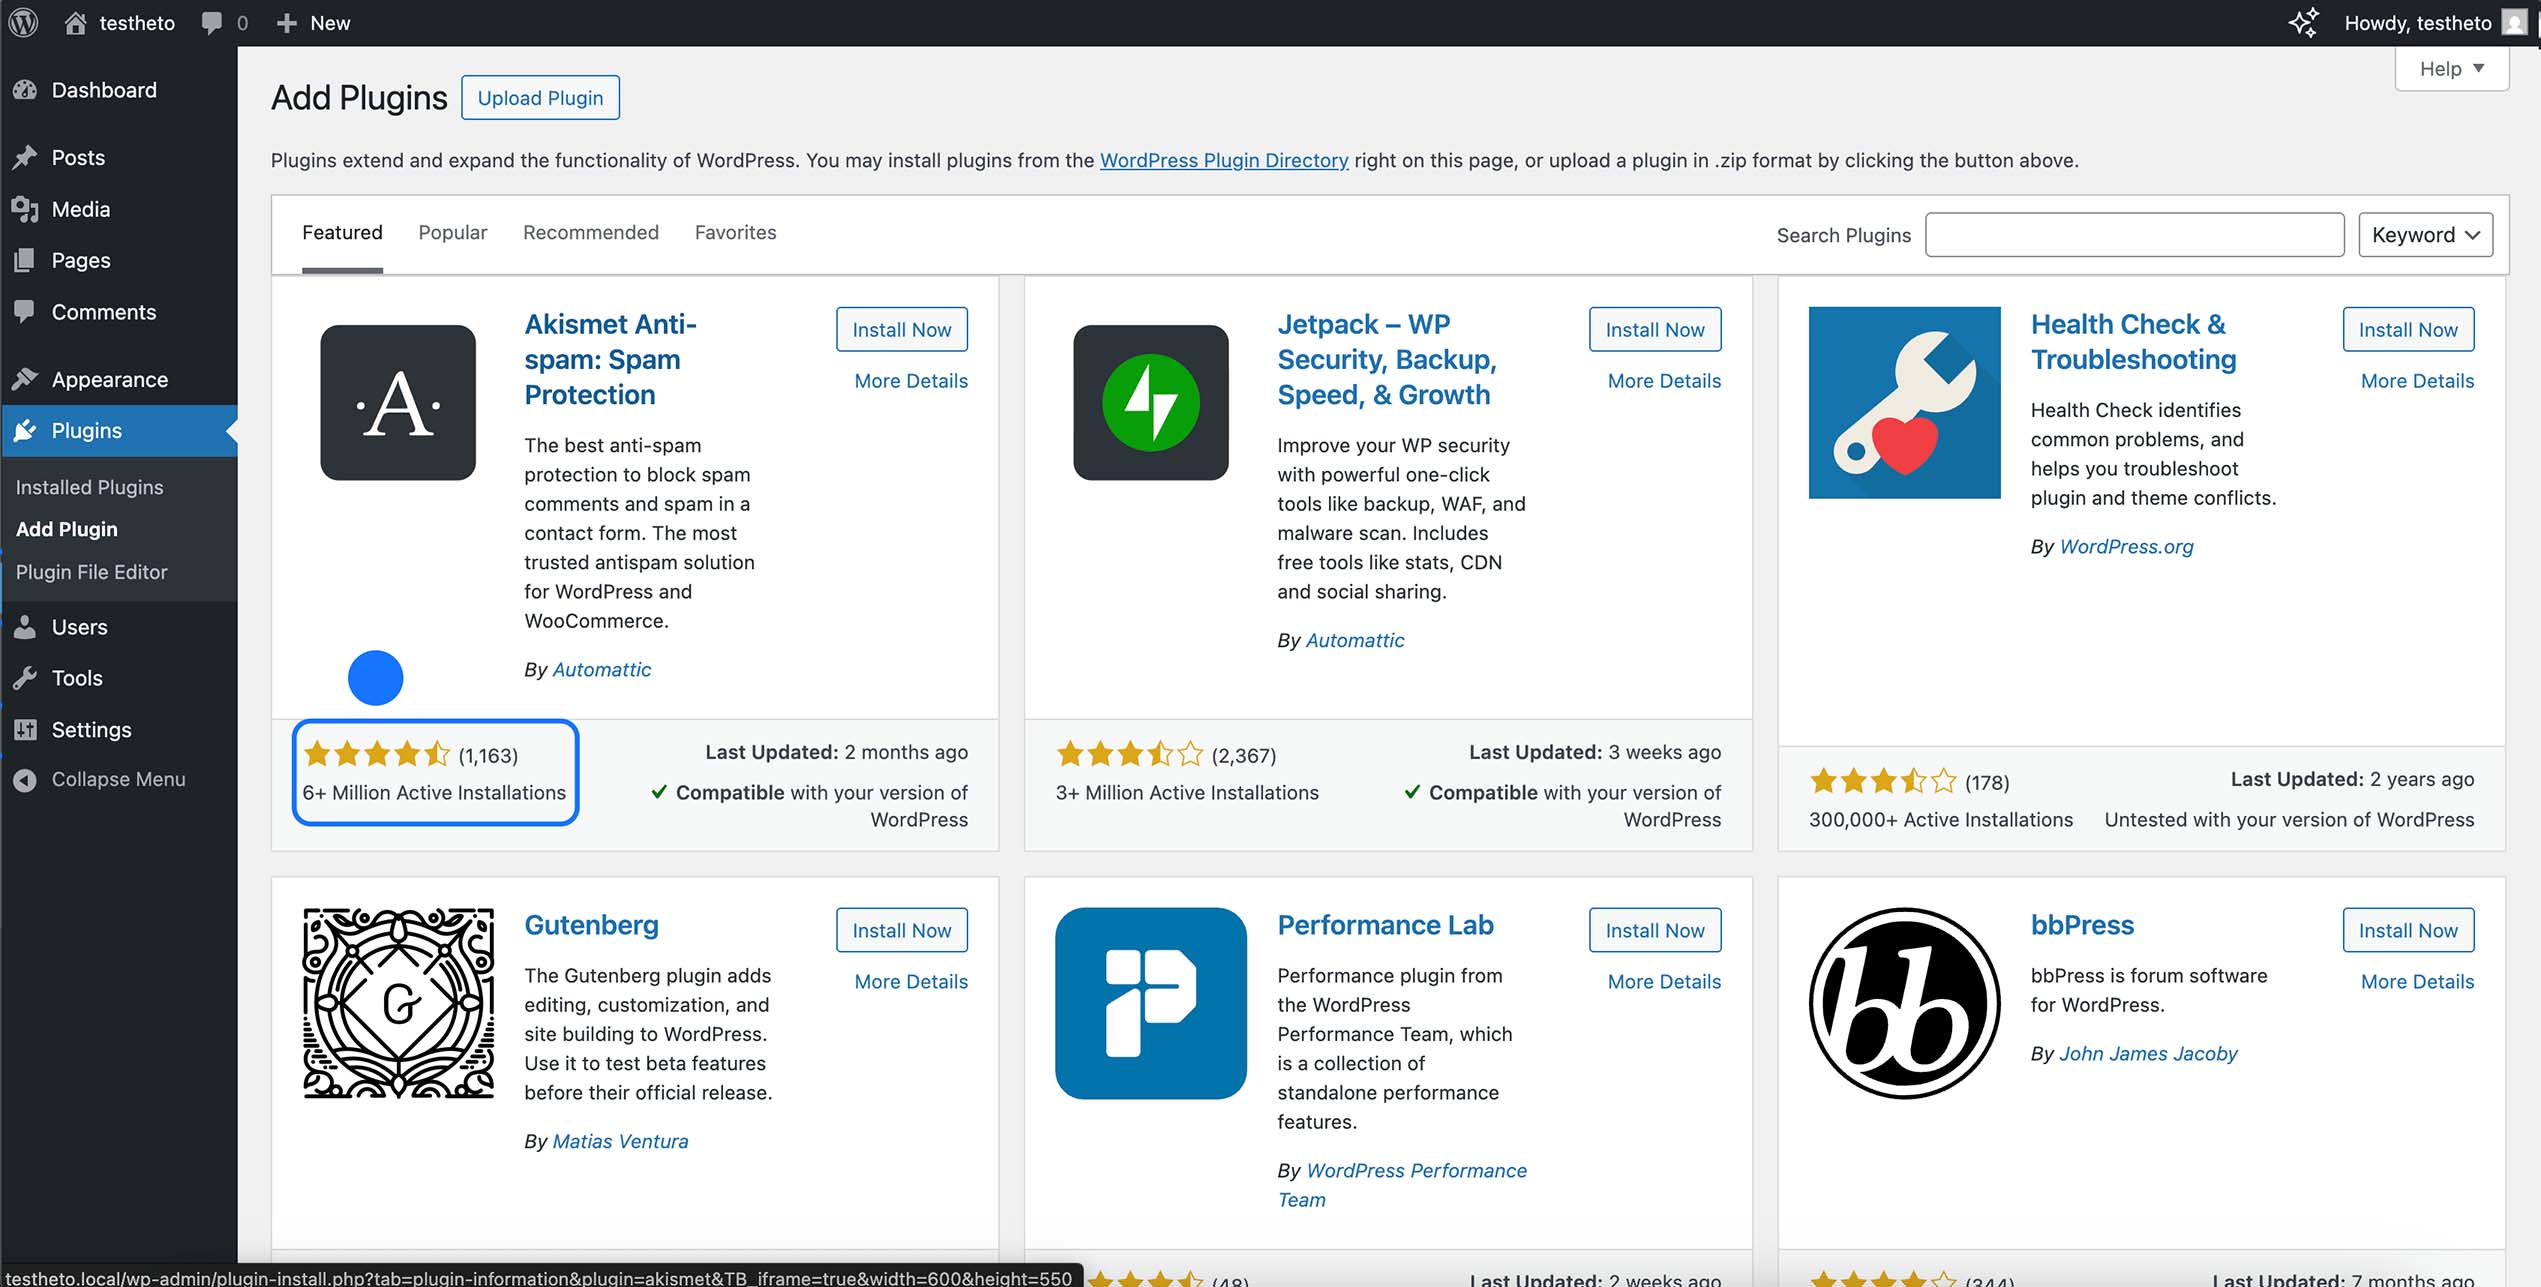The width and height of the screenshot is (2541, 1287).
Task: Click the Tools wrench icon
Action: coord(25,678)
